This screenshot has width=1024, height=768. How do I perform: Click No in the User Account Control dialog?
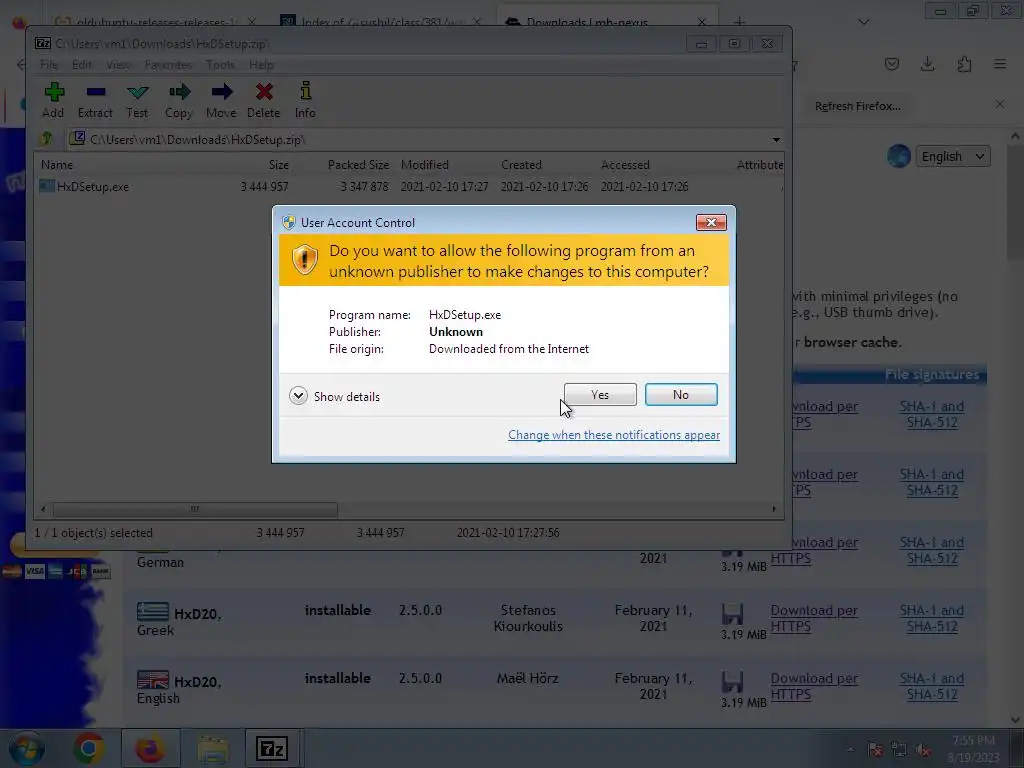tap(680, 394)
